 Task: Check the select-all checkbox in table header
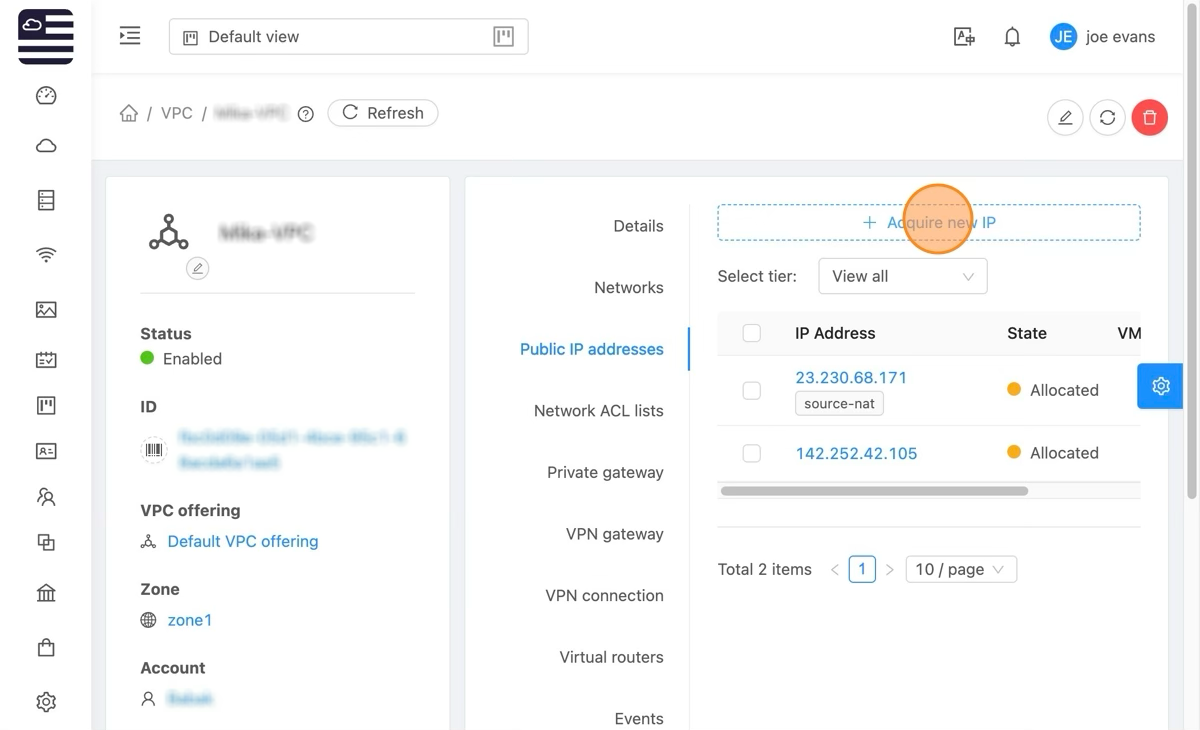pos(752,334)
